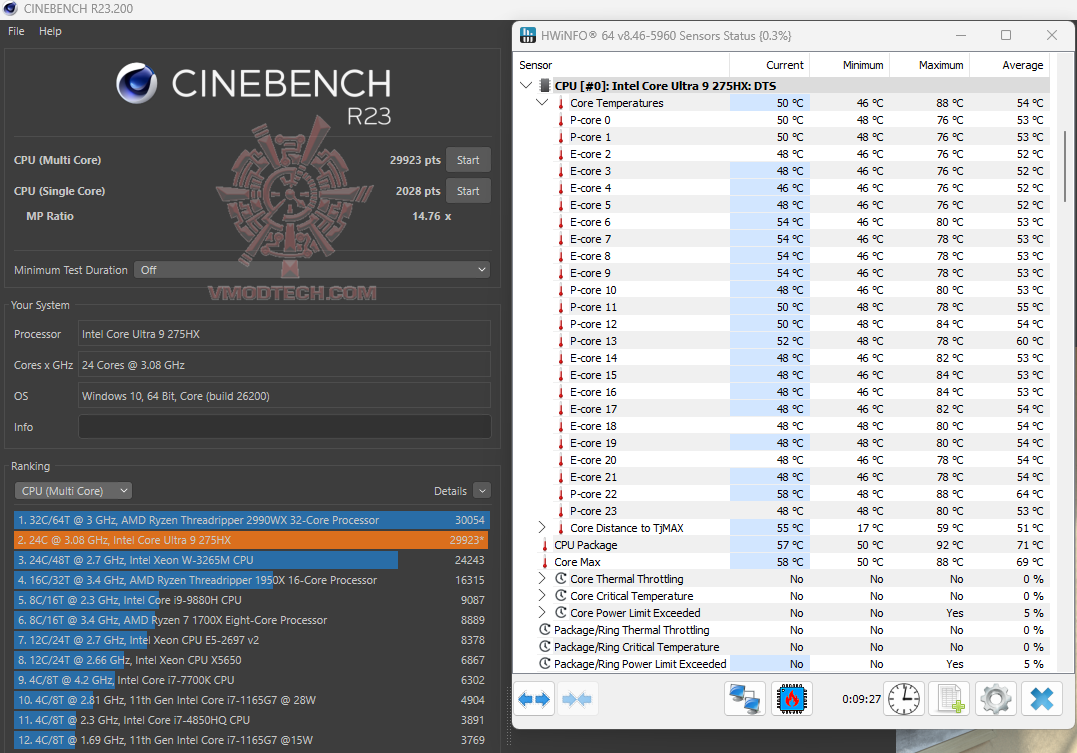Click HWiNFO CPU flame chip icon
The image size is (1077, 753).
point(791,699)
